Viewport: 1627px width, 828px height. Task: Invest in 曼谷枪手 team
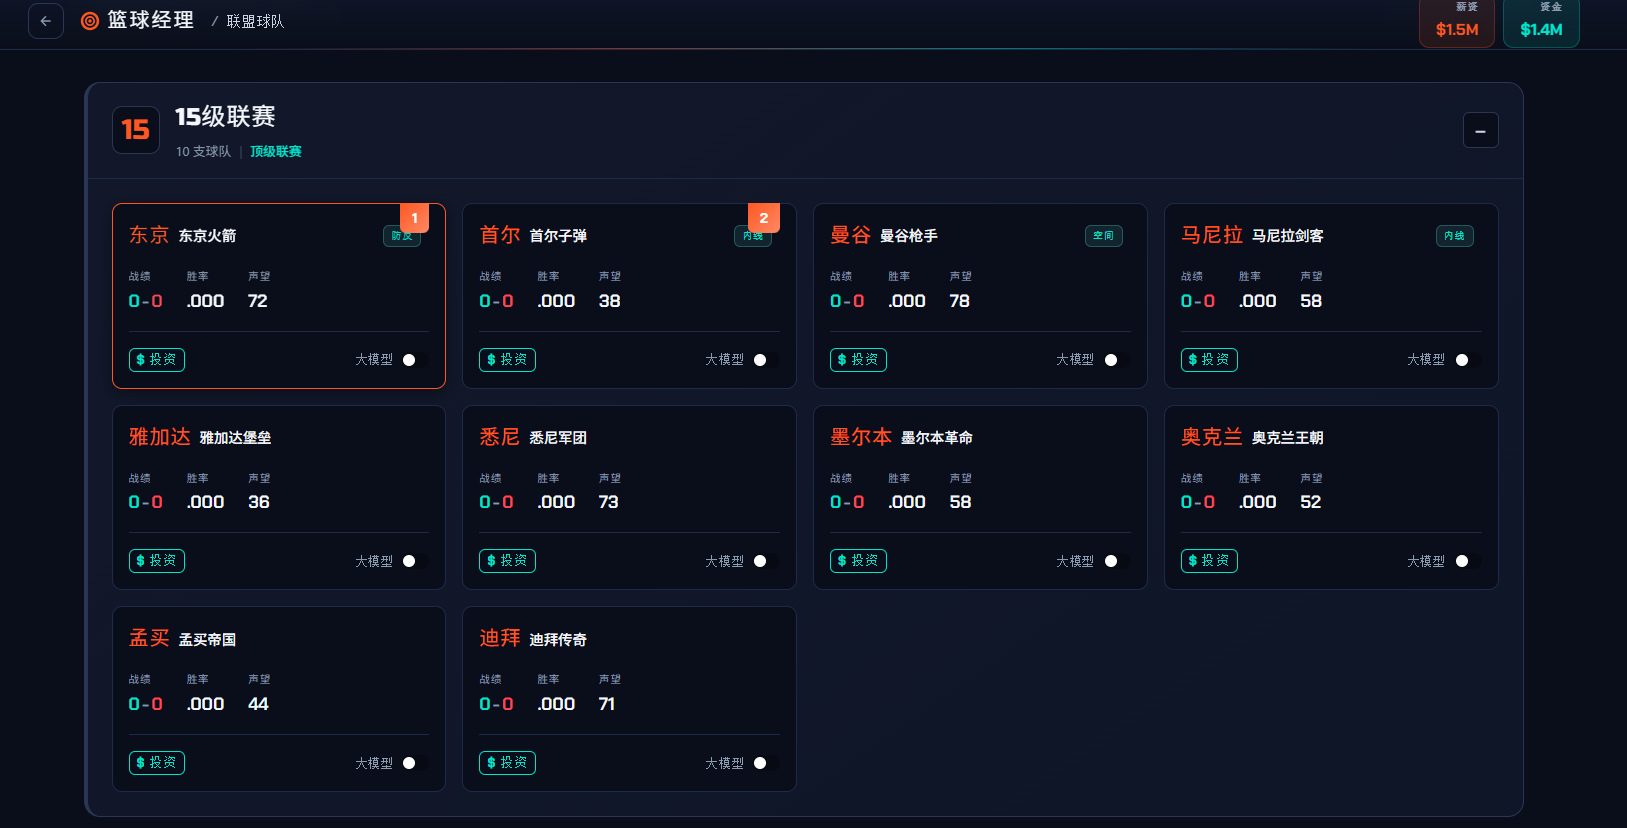tap(858, 360)
